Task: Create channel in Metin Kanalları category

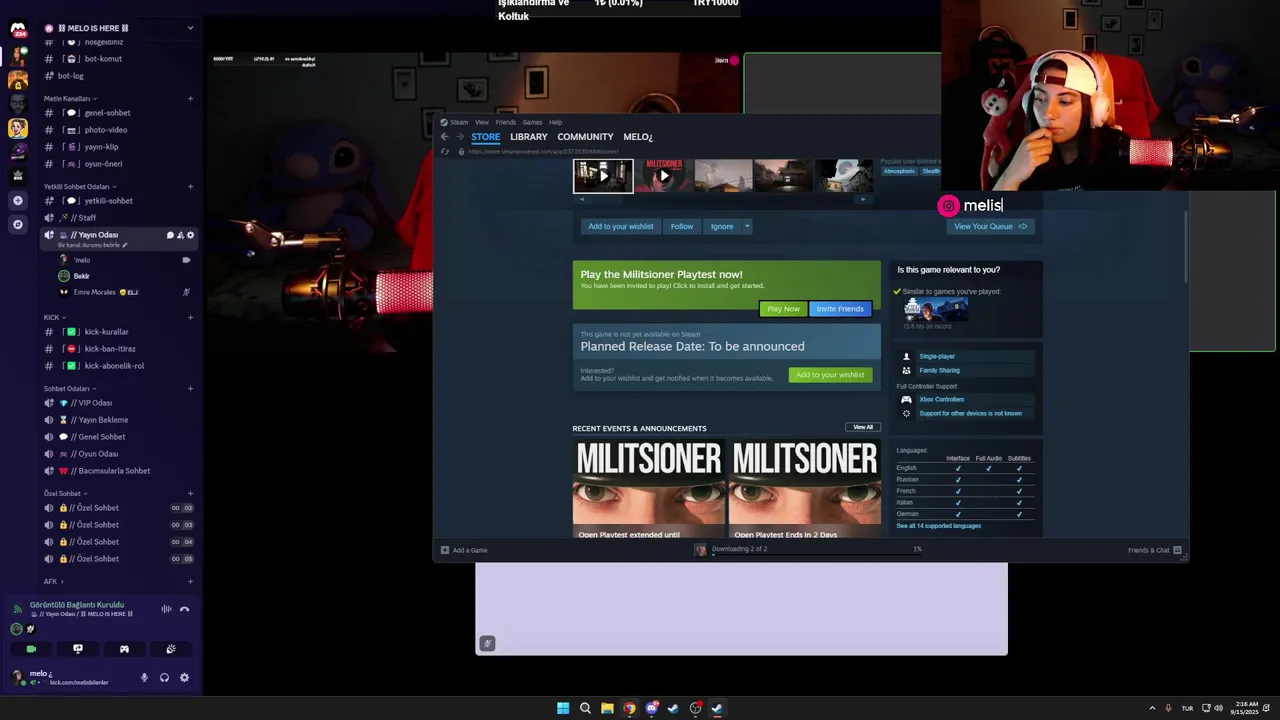Action: point(190,99)
